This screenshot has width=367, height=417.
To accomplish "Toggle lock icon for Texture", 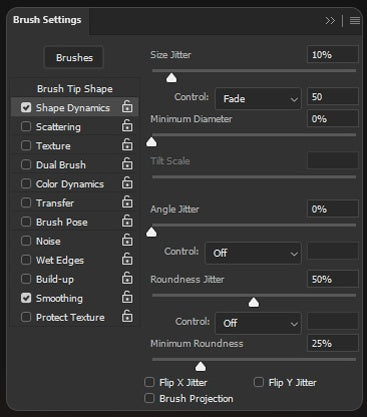I will coord(127,145).
